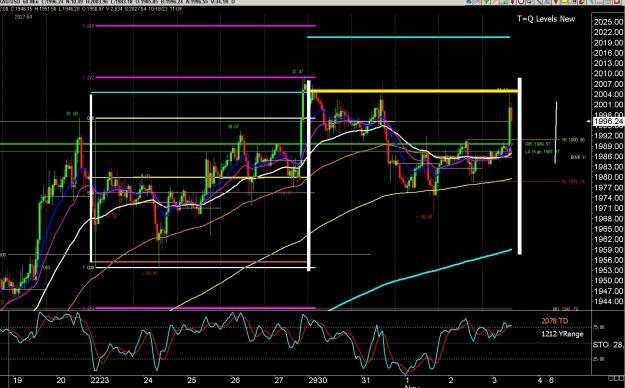Click the 1977.00 price axis label
The height and width of the screenshot is (388, 625).
609,188
